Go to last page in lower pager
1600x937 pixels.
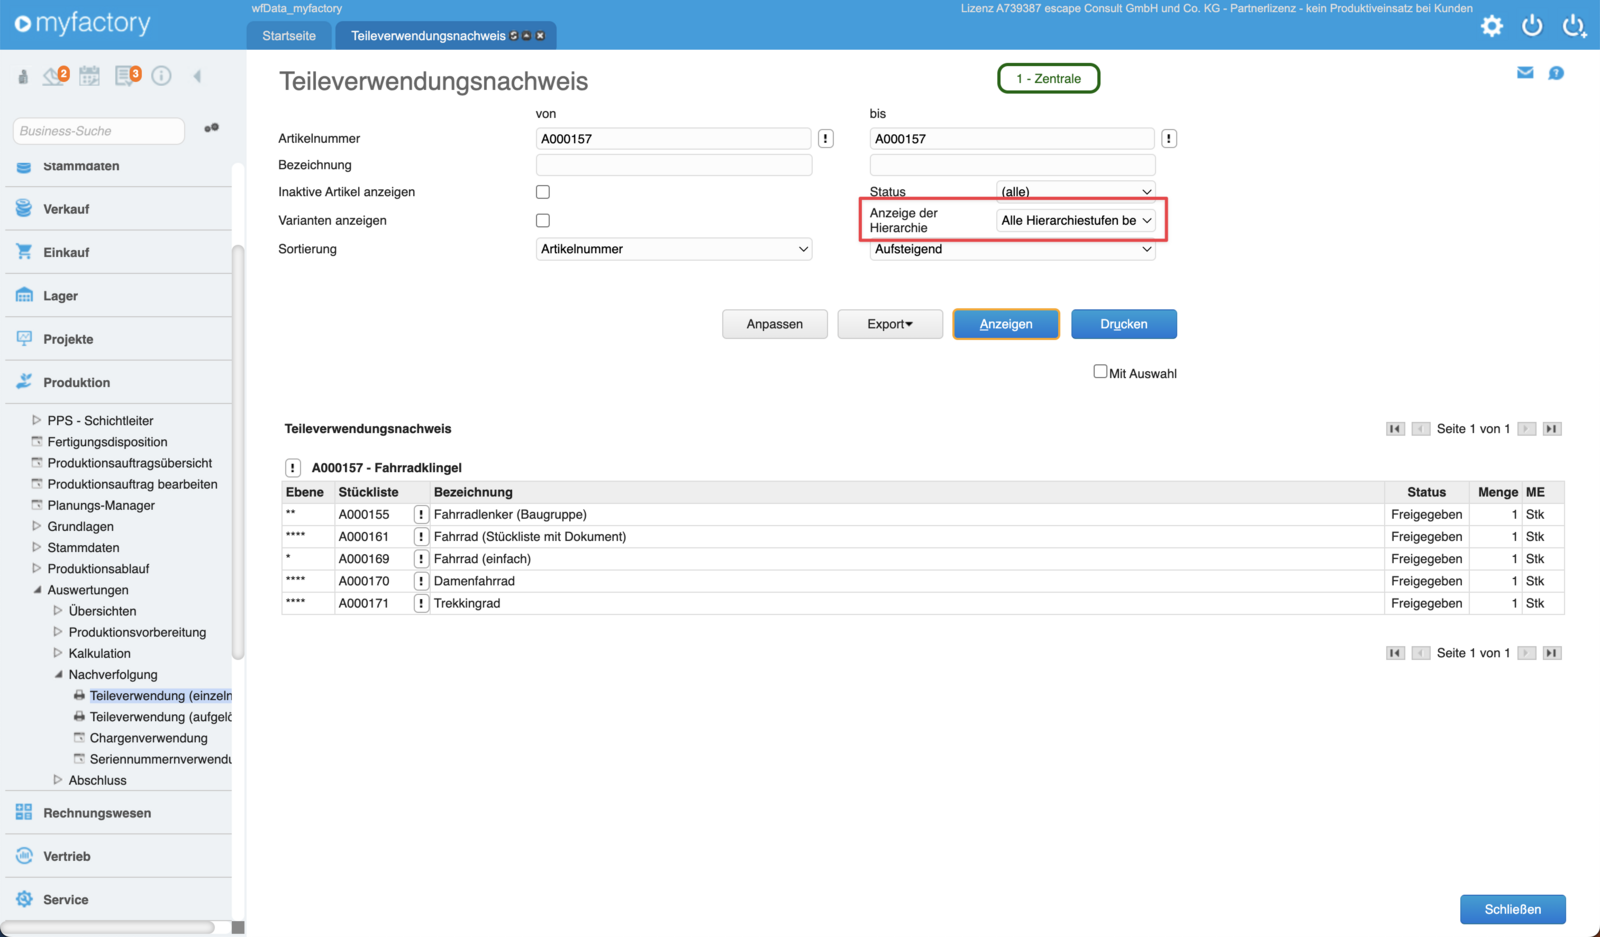(1552, 653)
